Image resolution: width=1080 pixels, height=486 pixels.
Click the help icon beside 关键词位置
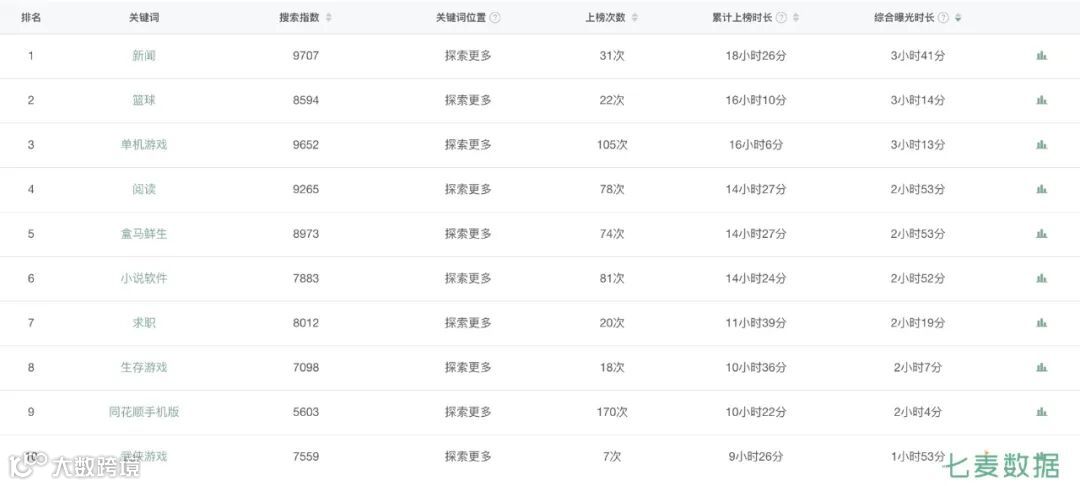[x=495, y=18]
